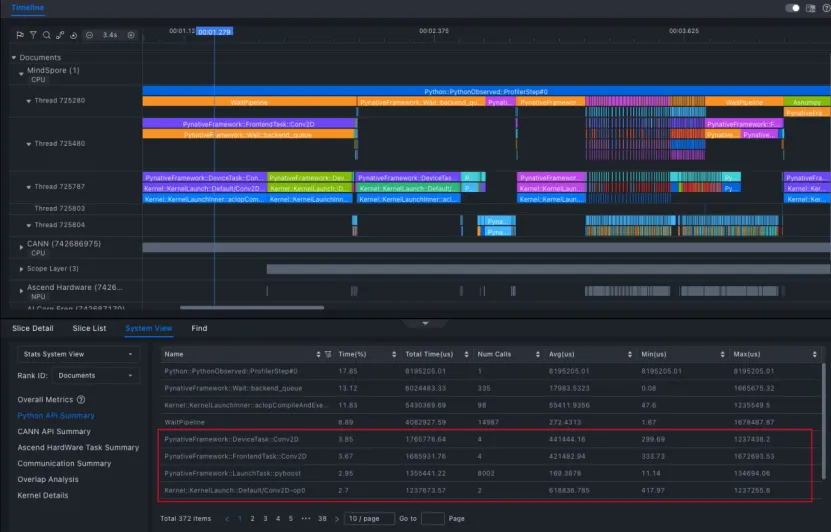Click the Go to page input field
The width and height of the screenshot is (831, 532).
point(433,519)
